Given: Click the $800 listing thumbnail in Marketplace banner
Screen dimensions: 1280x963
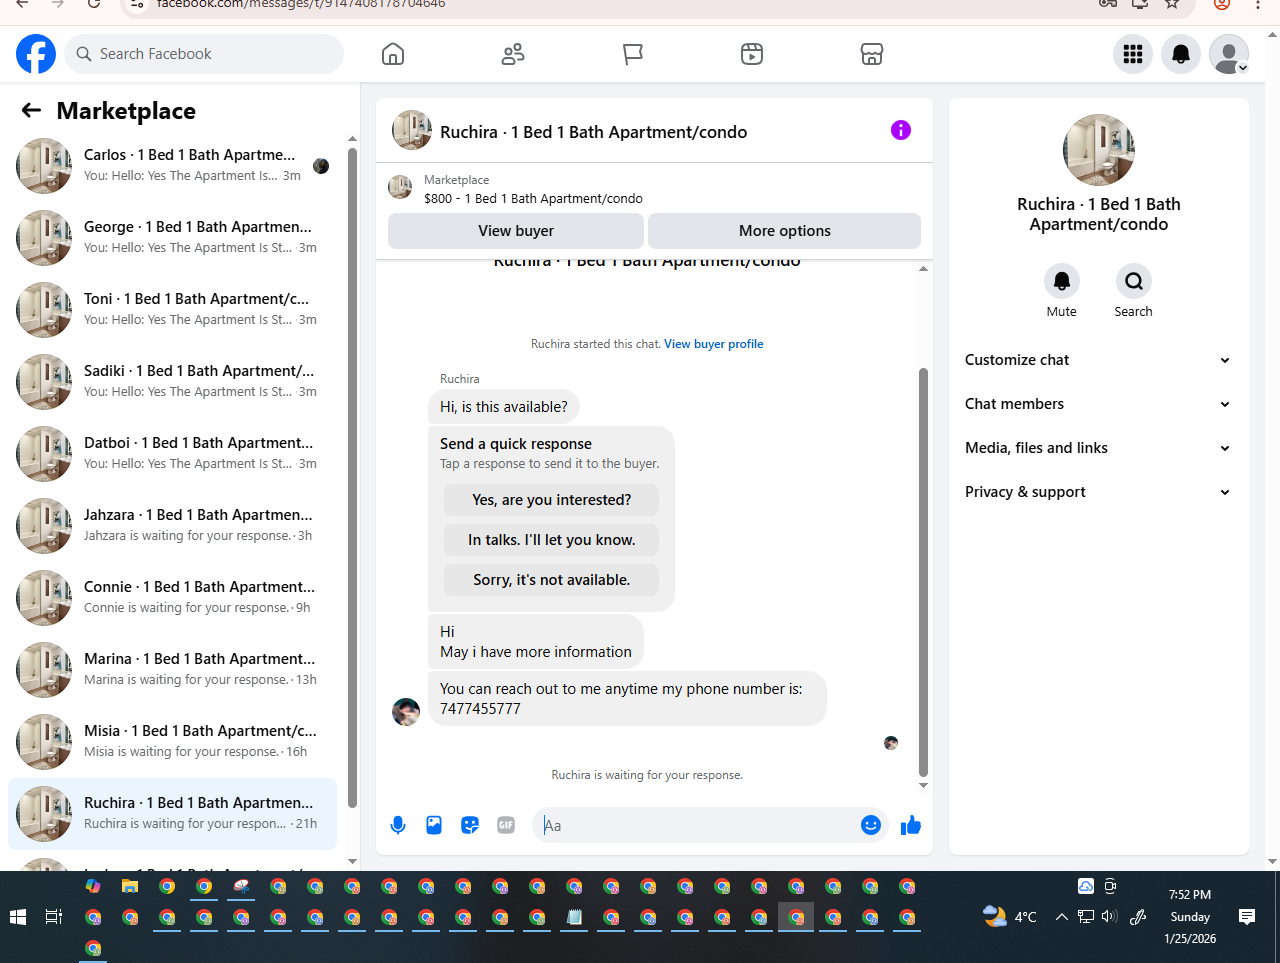Looking at the screenshot, I should [400, 187].
